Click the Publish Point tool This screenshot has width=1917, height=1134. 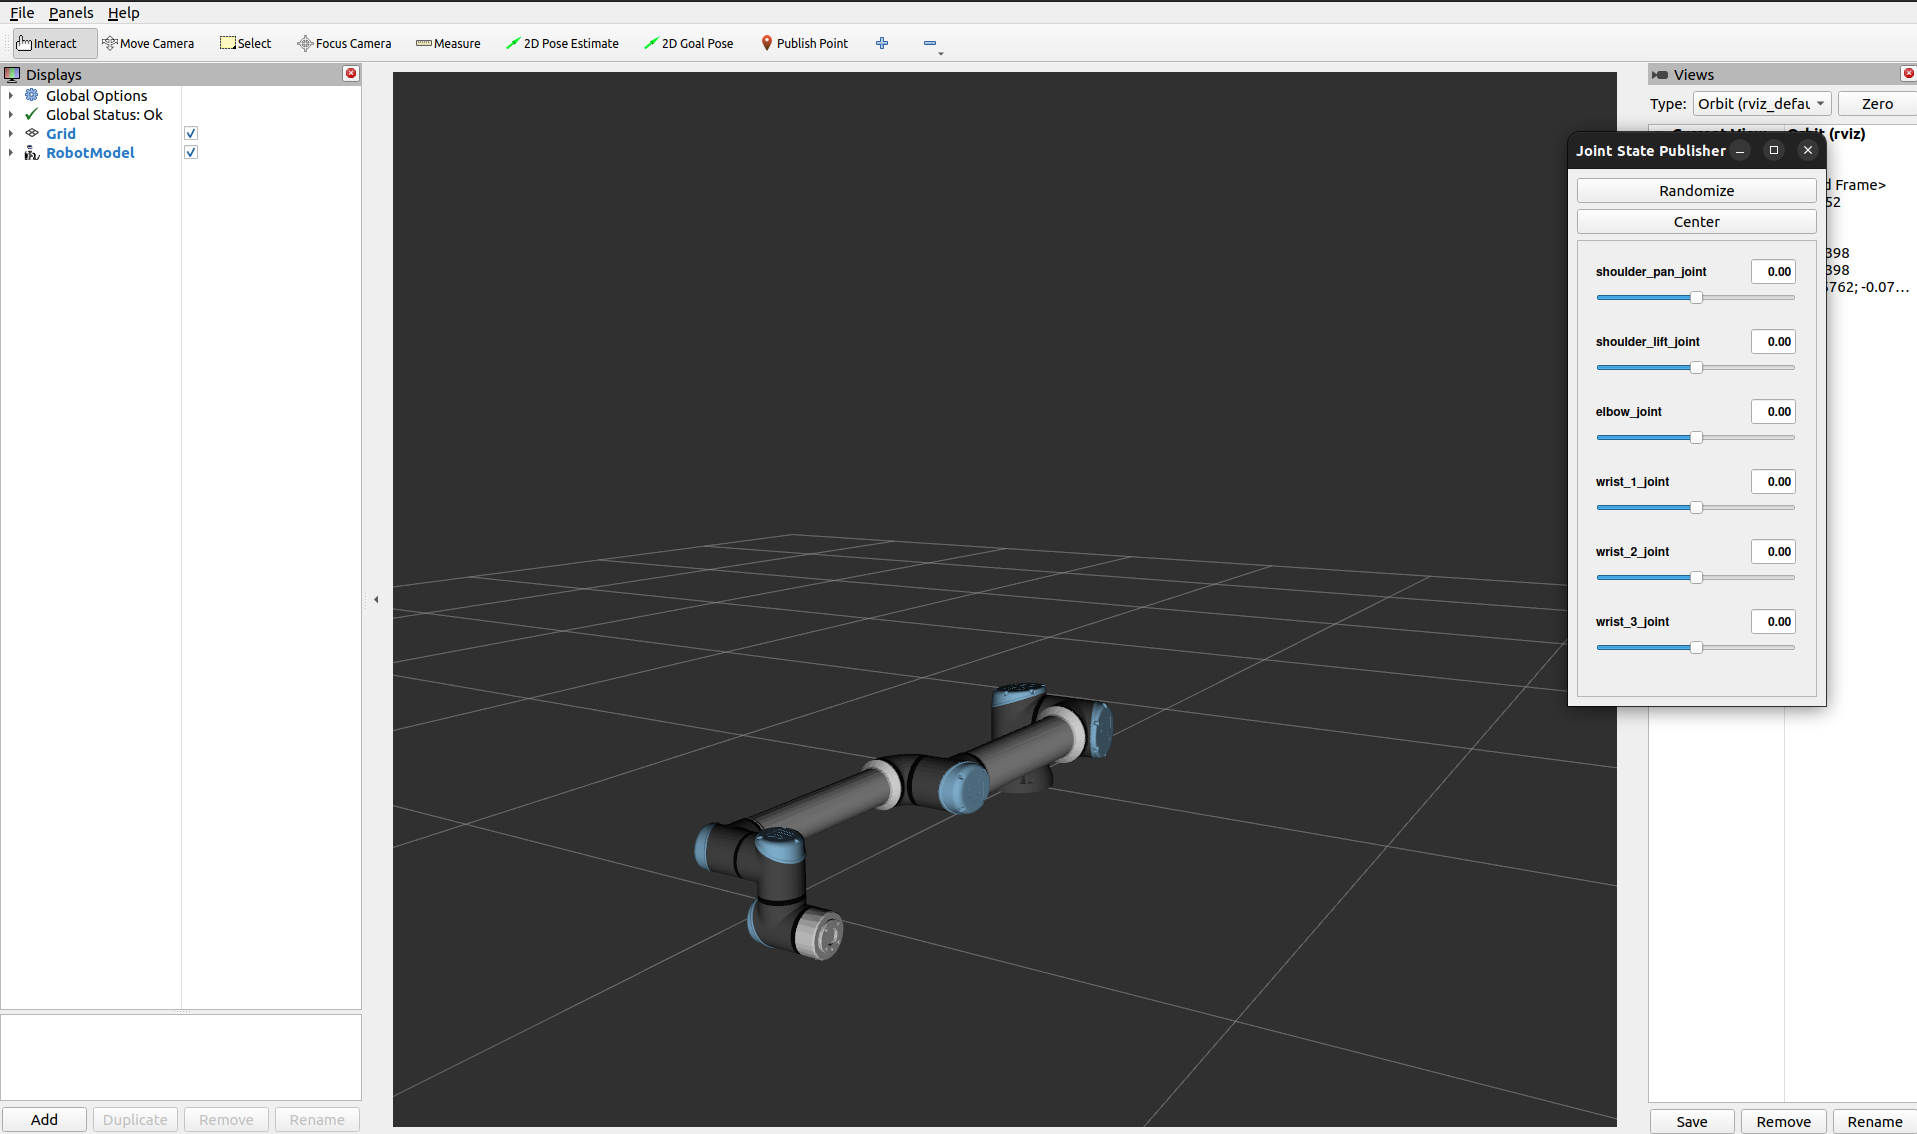point(804,43)
